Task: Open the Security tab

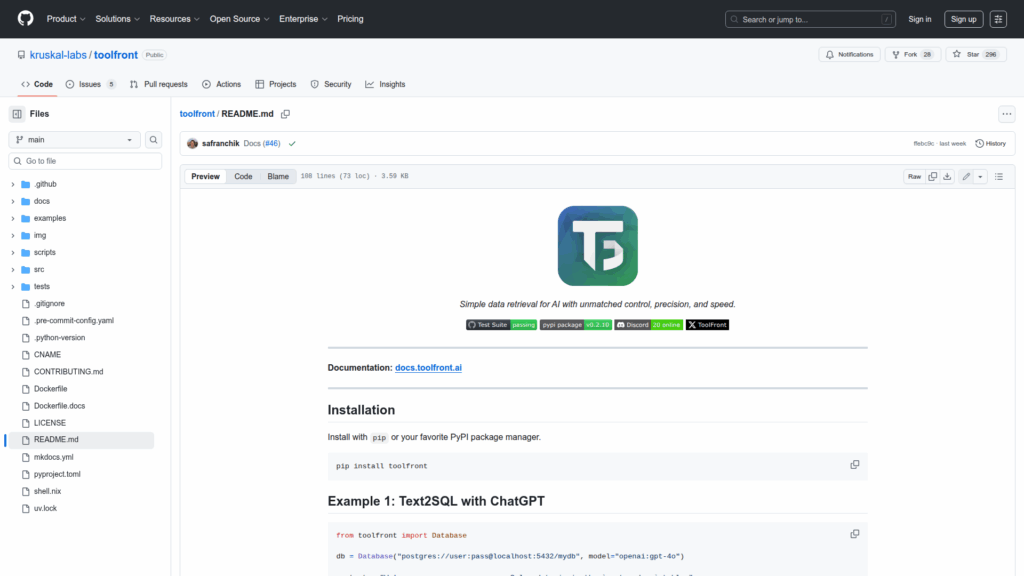Action: click(331, 84)
